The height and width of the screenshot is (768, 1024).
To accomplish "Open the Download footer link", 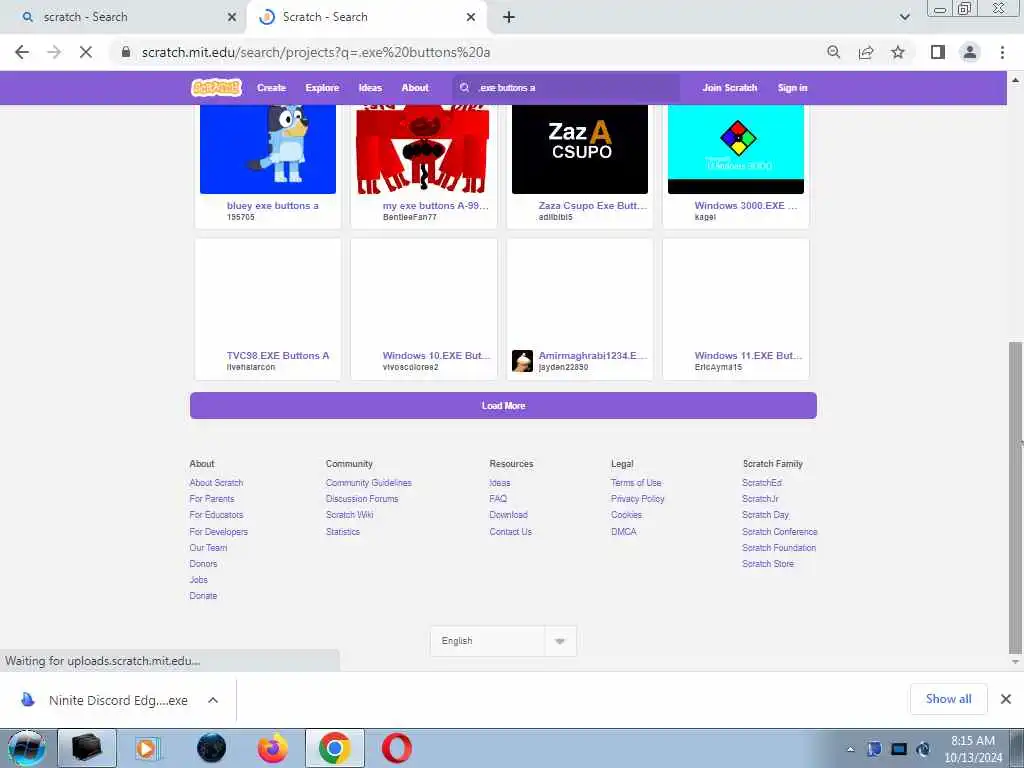I will (508, 515).
